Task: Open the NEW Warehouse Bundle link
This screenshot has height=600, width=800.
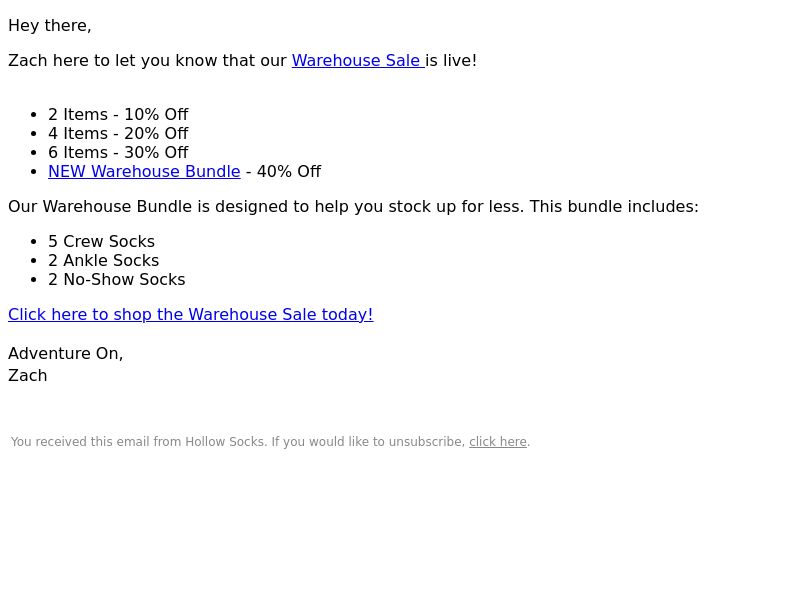Action: [x=144, y=171]
